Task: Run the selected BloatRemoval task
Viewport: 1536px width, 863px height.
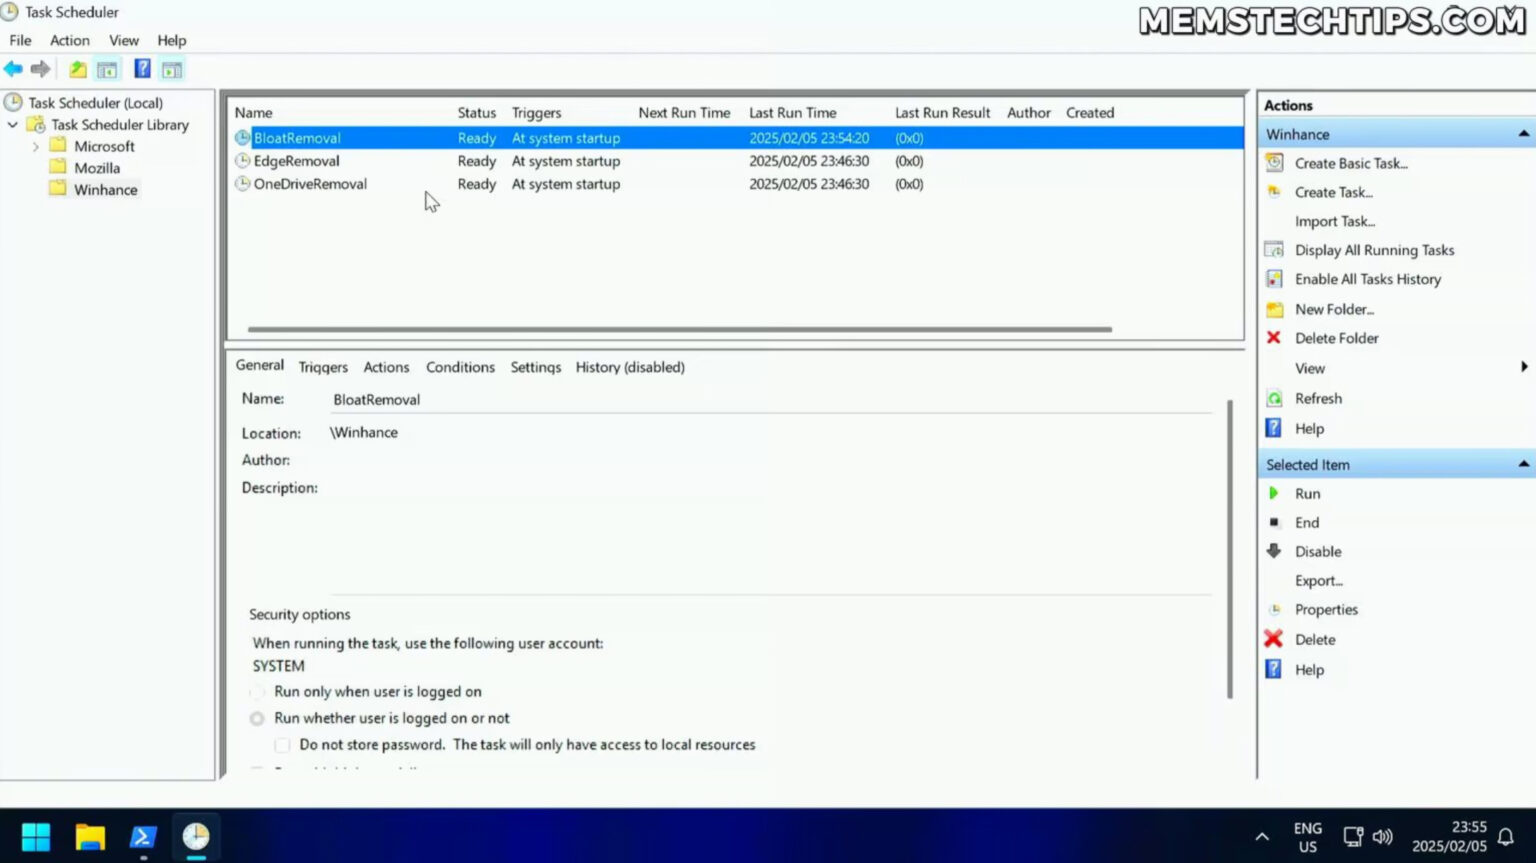Action: coord(1307,493)
